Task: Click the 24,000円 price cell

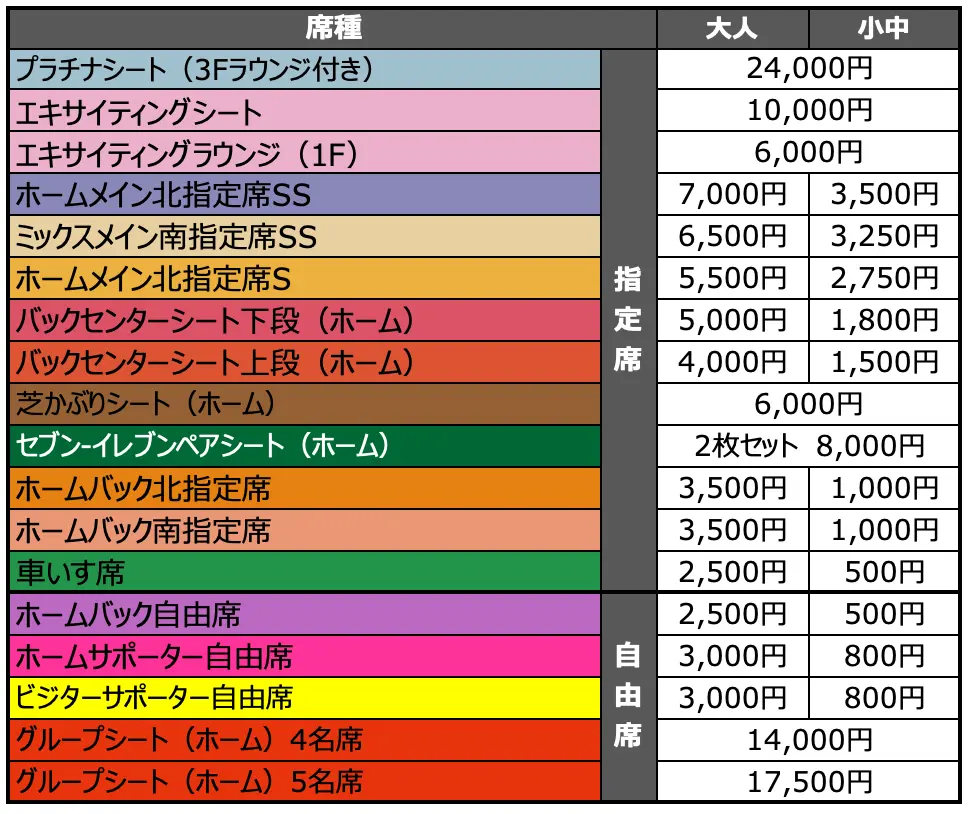Action: click(808, 69)
